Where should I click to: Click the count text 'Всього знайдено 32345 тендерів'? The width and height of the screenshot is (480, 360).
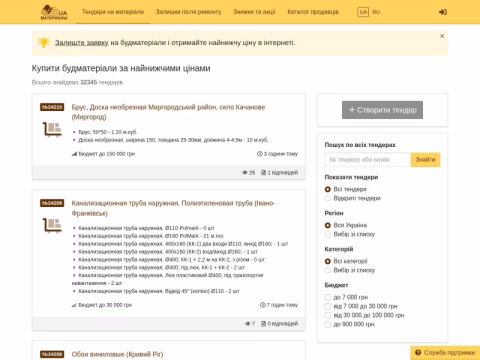pos(78,82)
